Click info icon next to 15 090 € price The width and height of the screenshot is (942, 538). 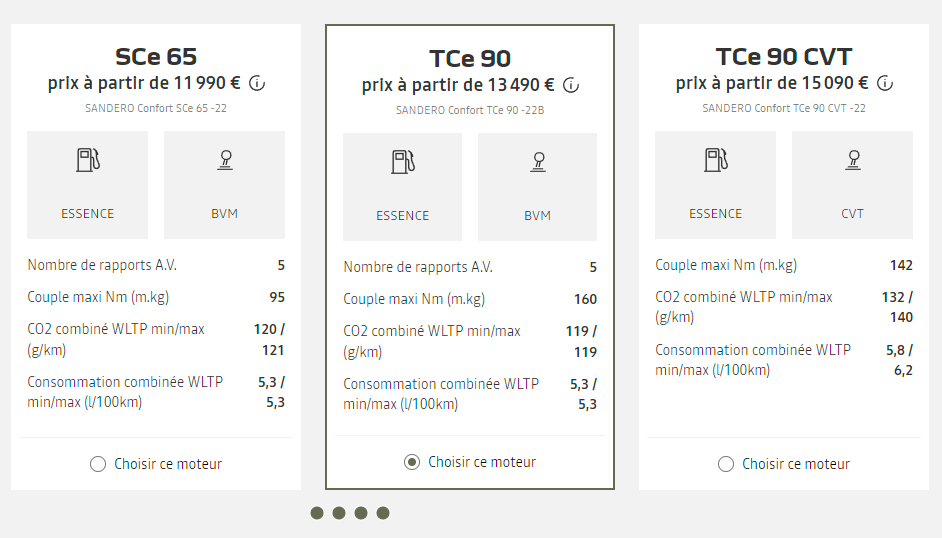point(885,83)
